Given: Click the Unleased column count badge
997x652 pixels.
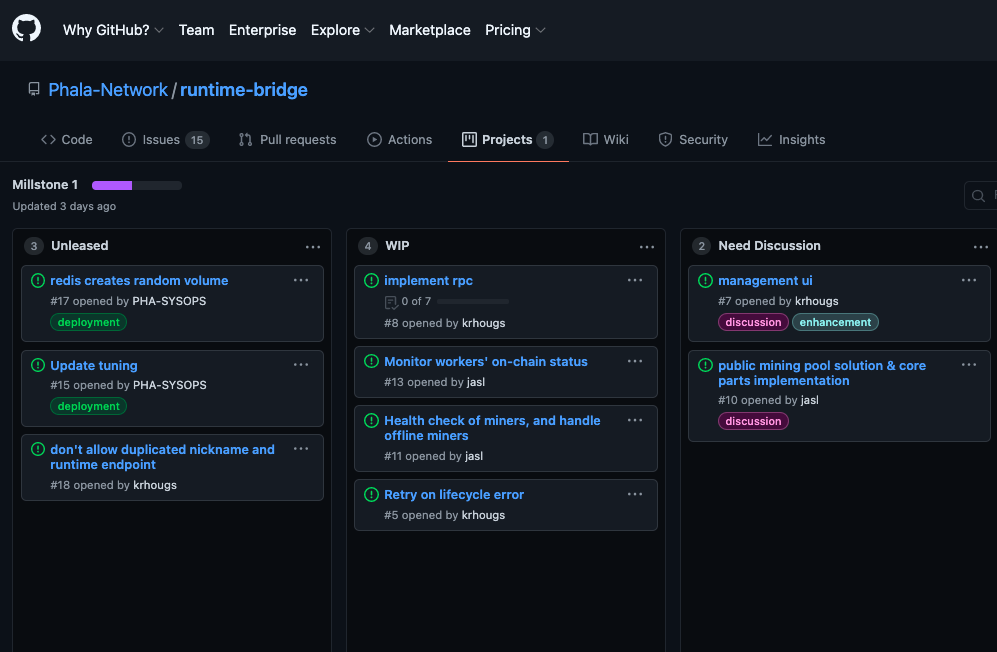Looking at the screenshot, I should tap(34, 246).
